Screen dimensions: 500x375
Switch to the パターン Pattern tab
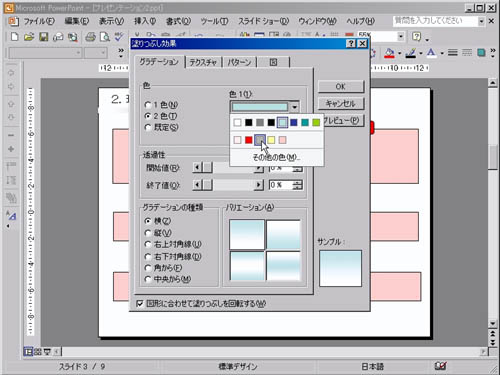click(239, 62)
